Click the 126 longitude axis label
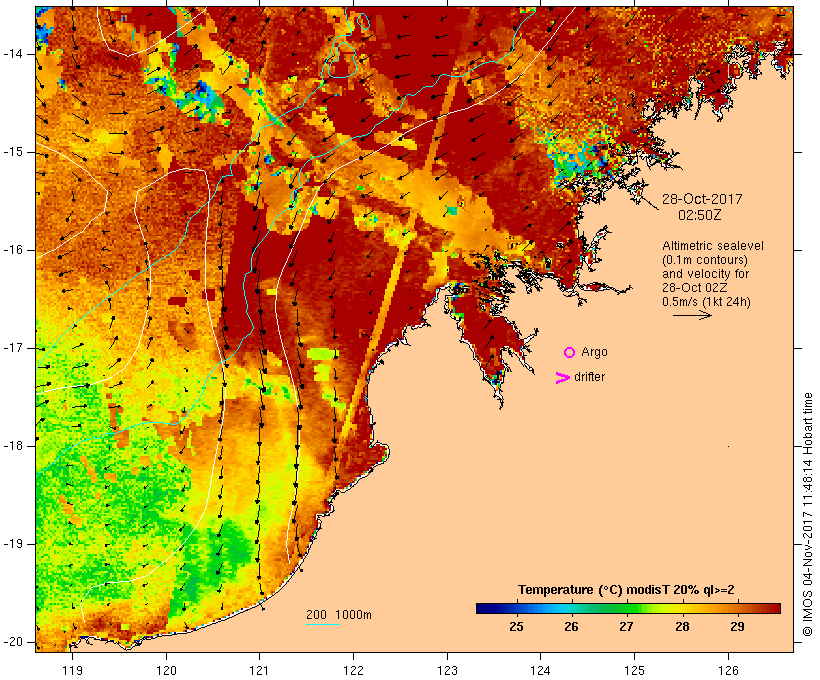This screenshot has height=680, width=820. [x=728, y=670]
